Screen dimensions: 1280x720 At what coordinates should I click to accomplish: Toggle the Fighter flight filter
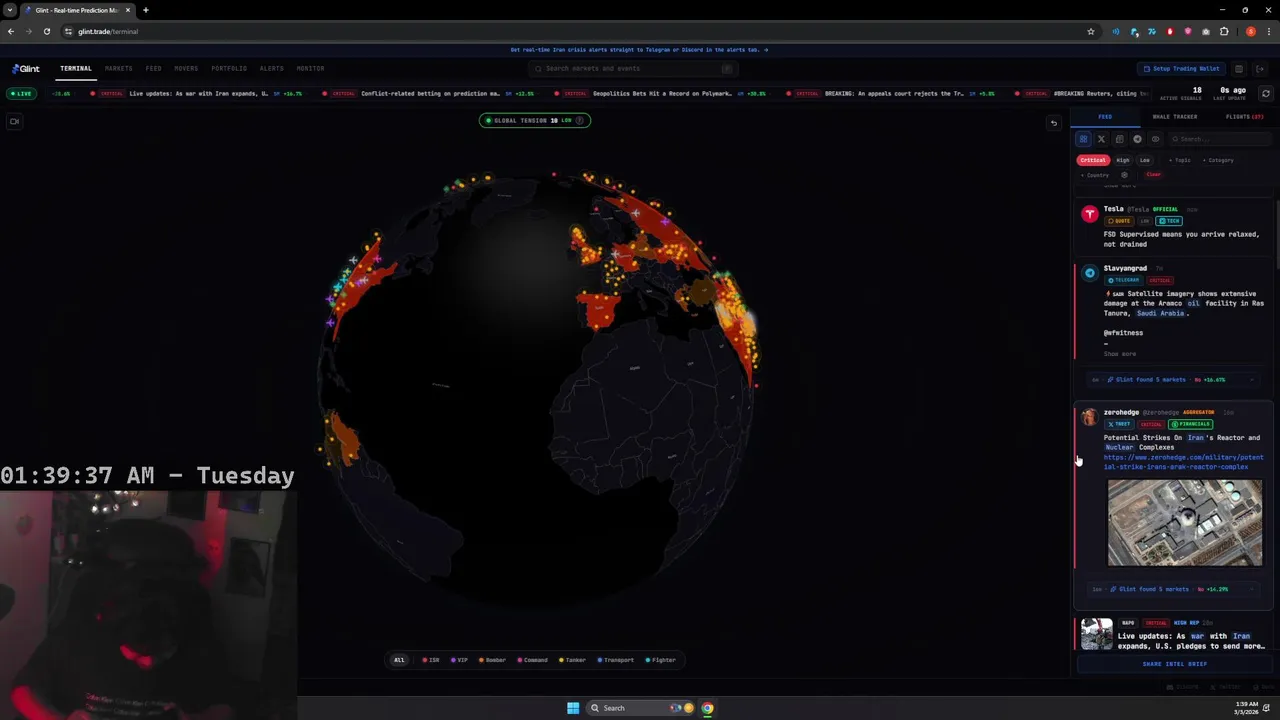coord(661,660)
